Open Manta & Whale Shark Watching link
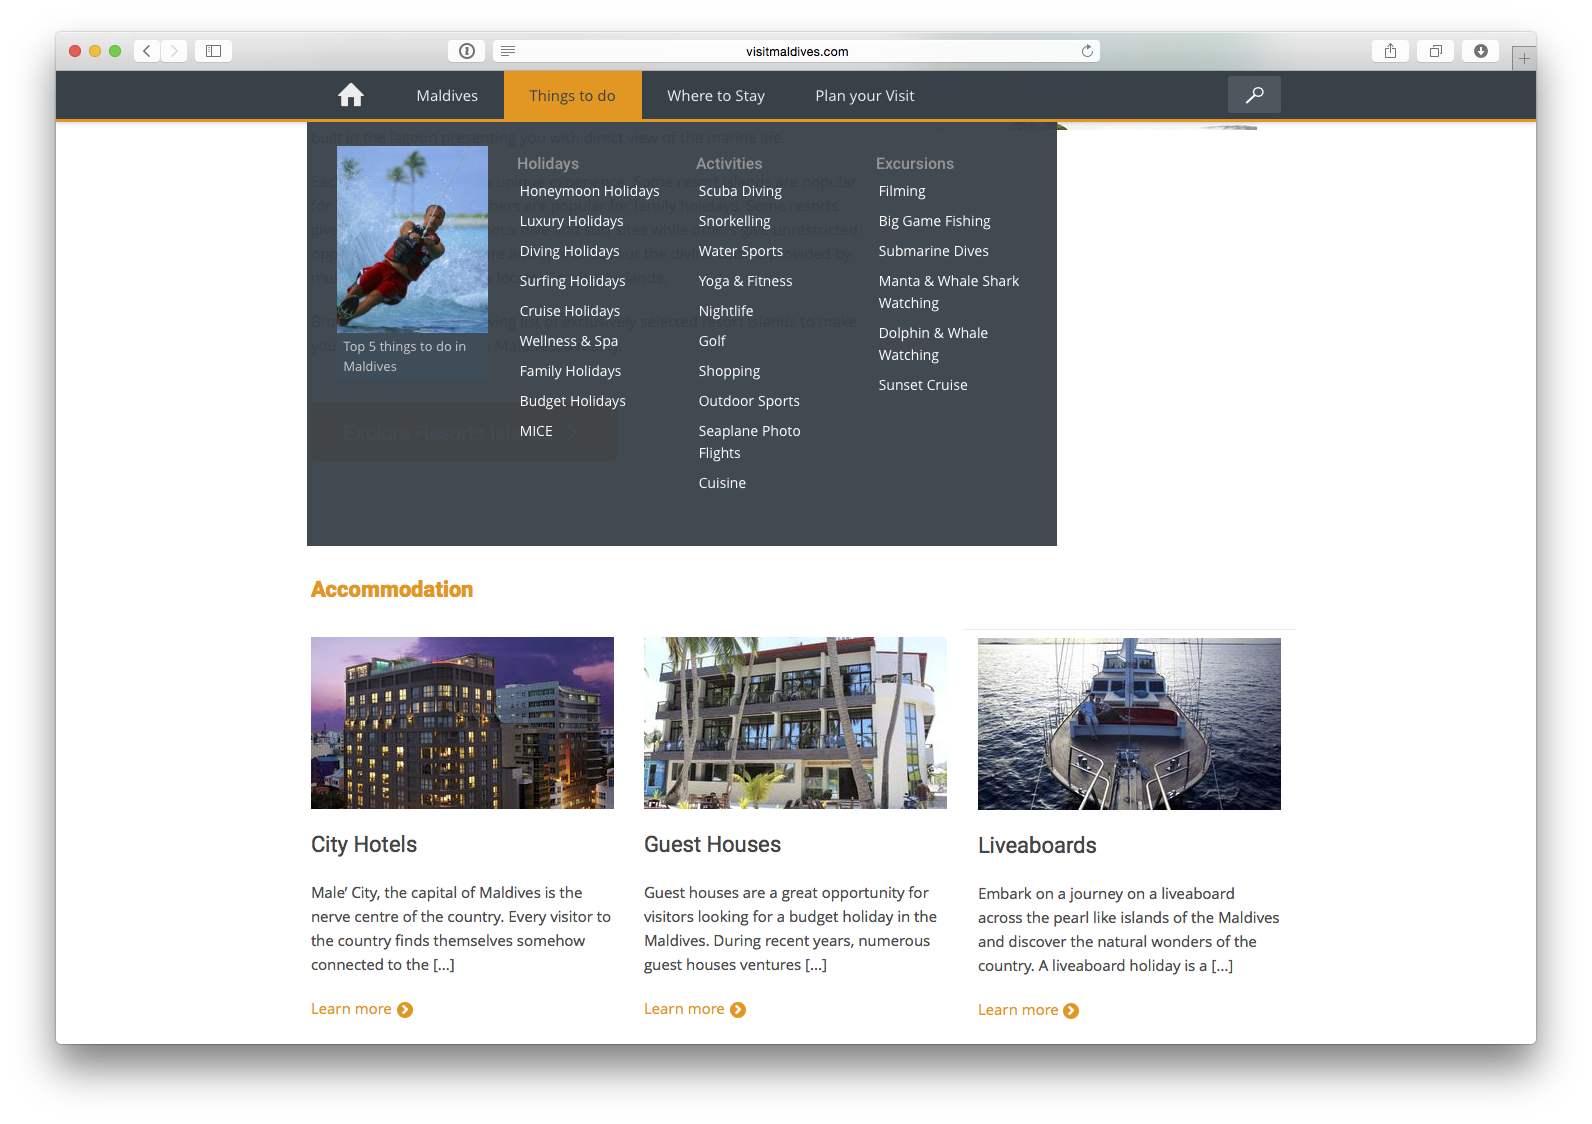 [x=948, y=292]
